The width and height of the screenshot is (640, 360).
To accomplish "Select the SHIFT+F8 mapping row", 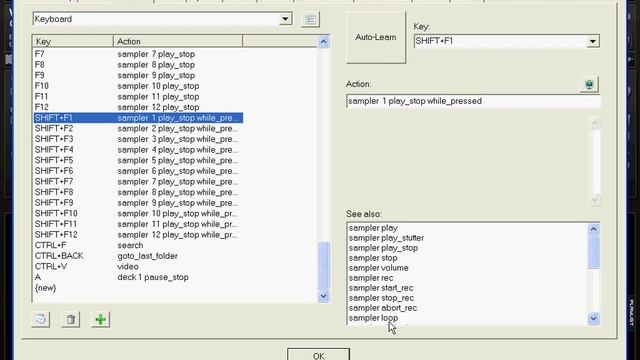I will [x=138, y=192].
